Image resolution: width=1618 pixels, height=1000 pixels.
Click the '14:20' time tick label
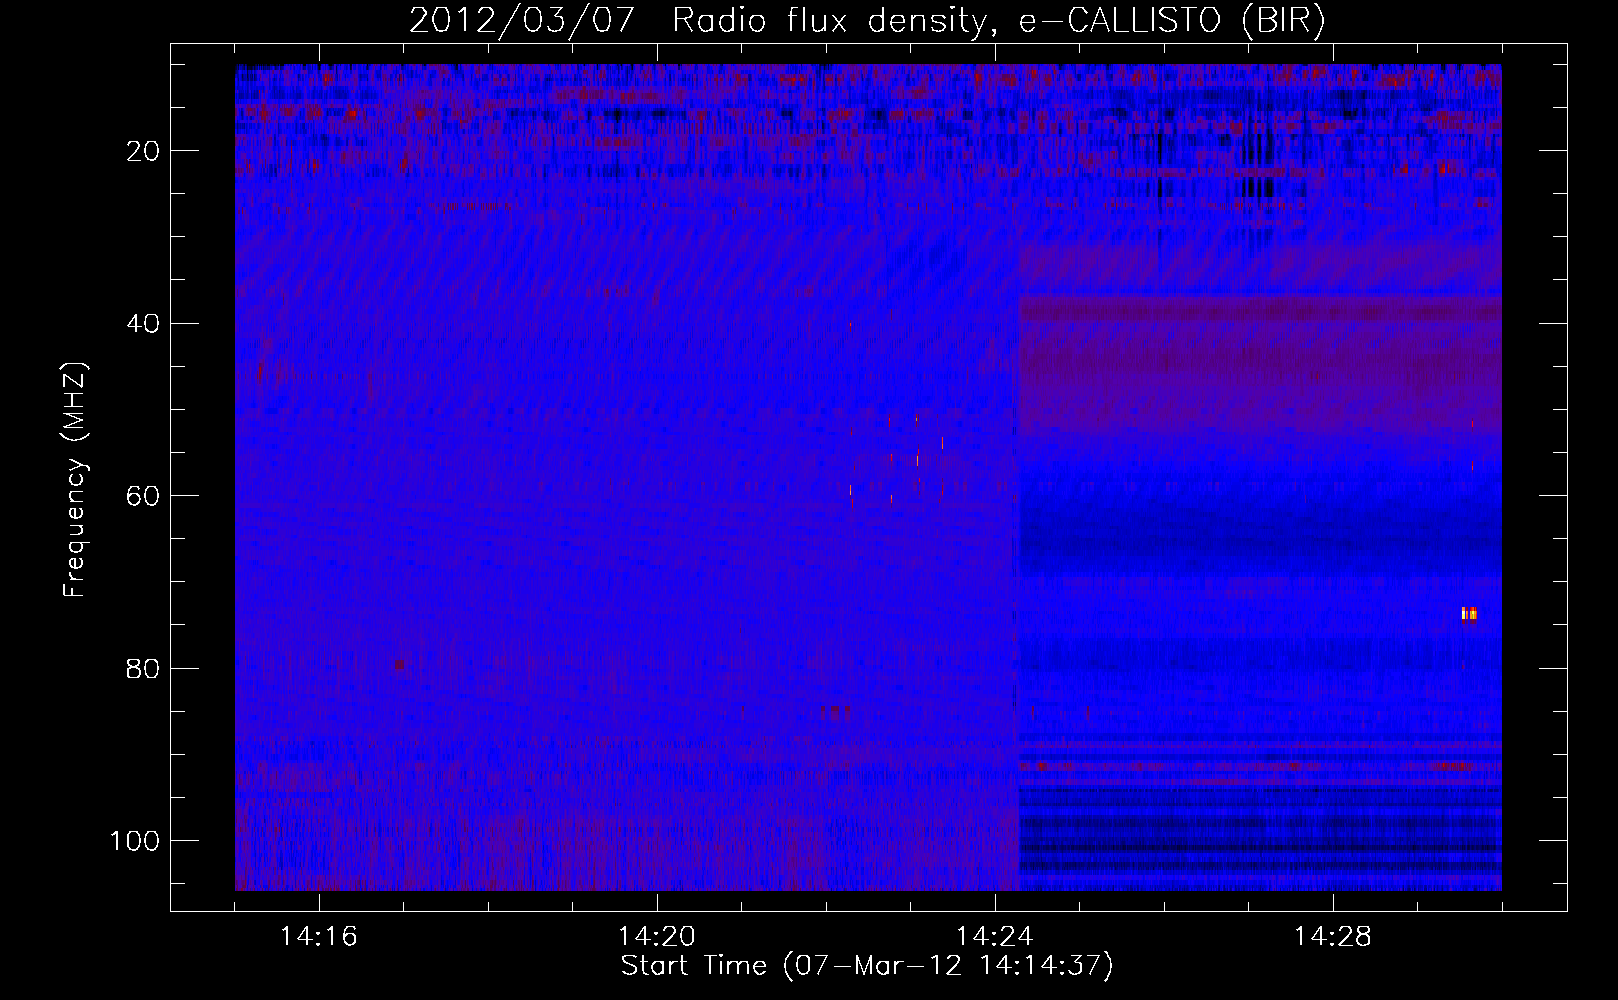(657, 937)
